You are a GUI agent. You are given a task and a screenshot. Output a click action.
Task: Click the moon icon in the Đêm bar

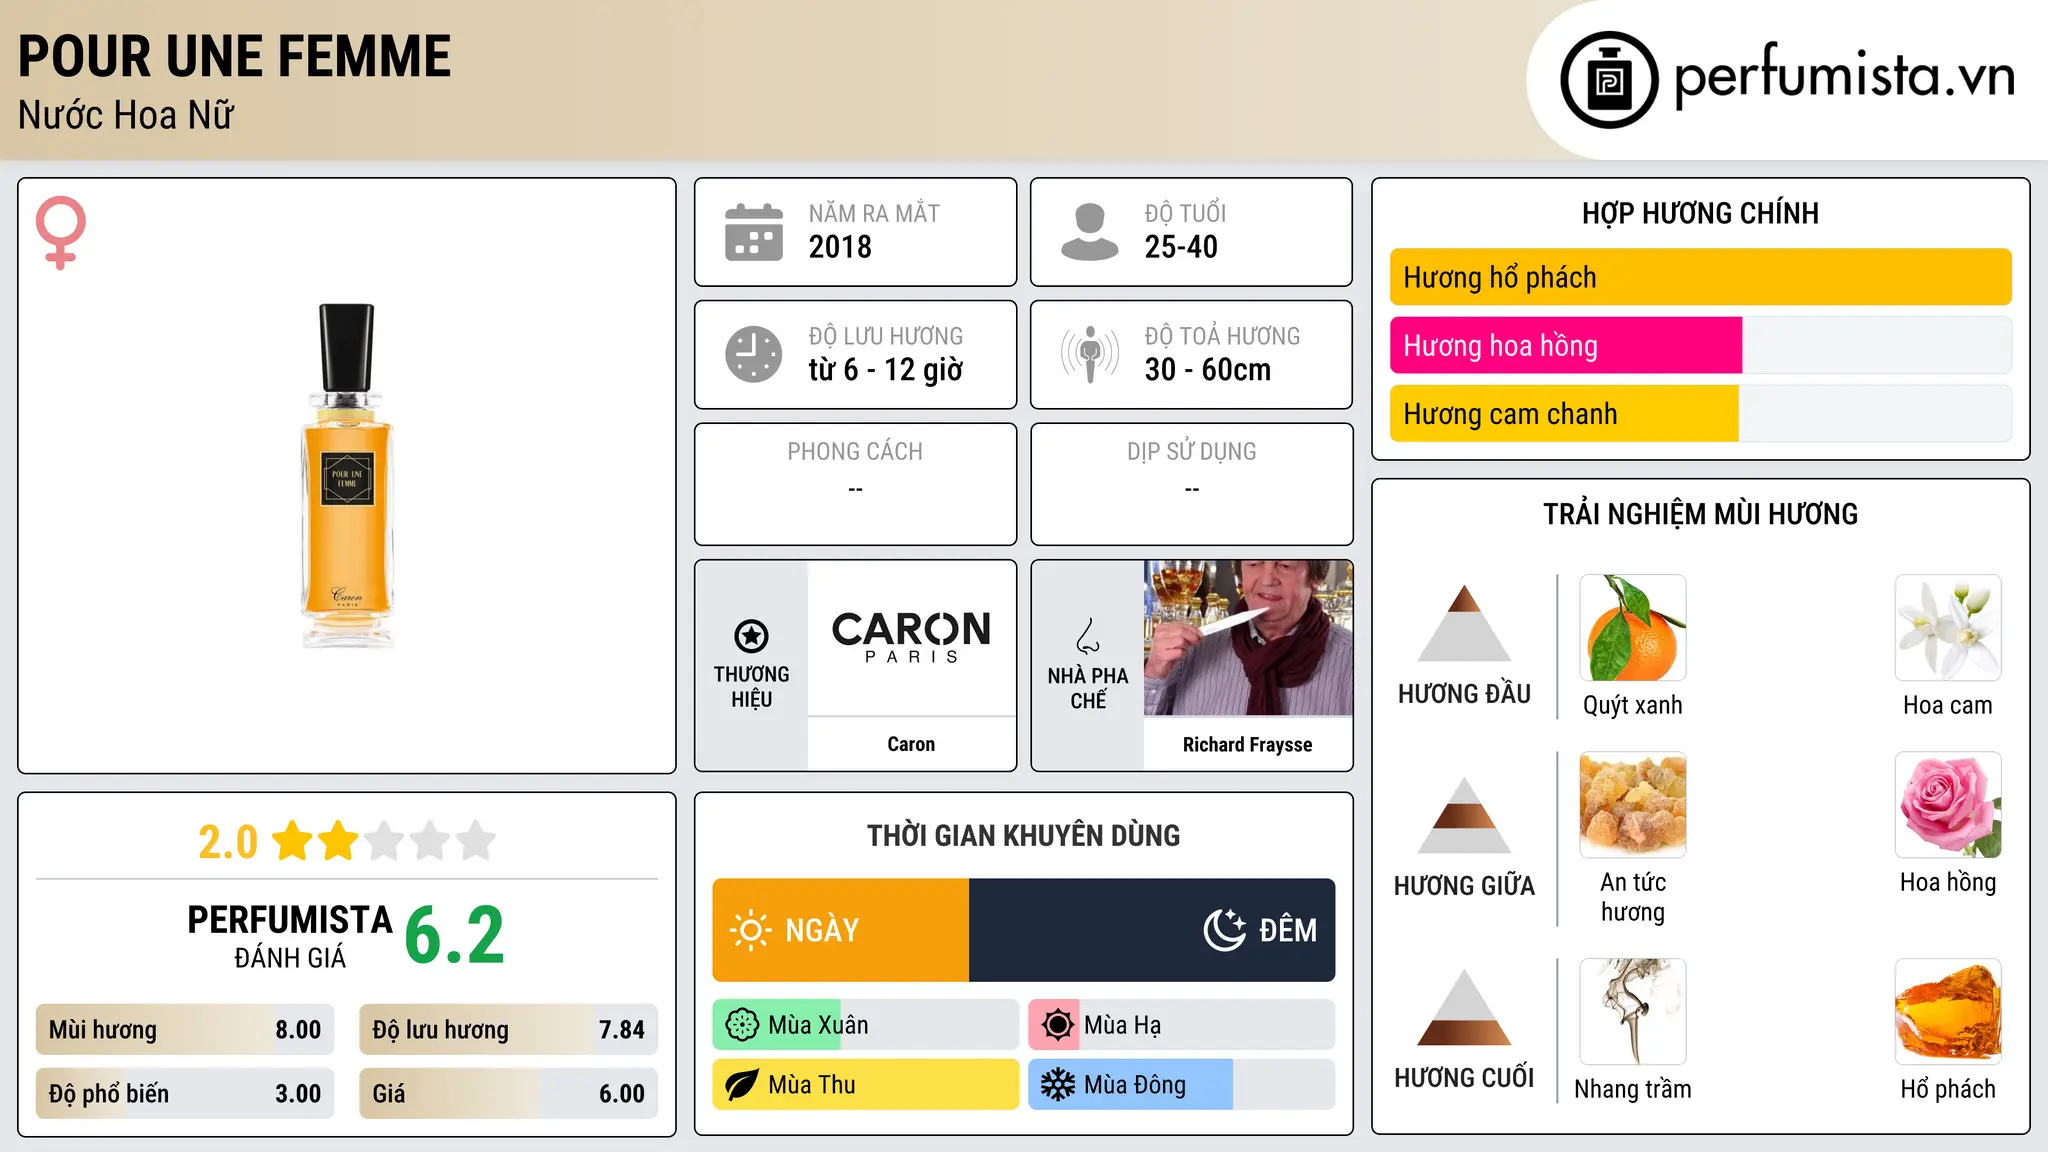[1224, 929]
